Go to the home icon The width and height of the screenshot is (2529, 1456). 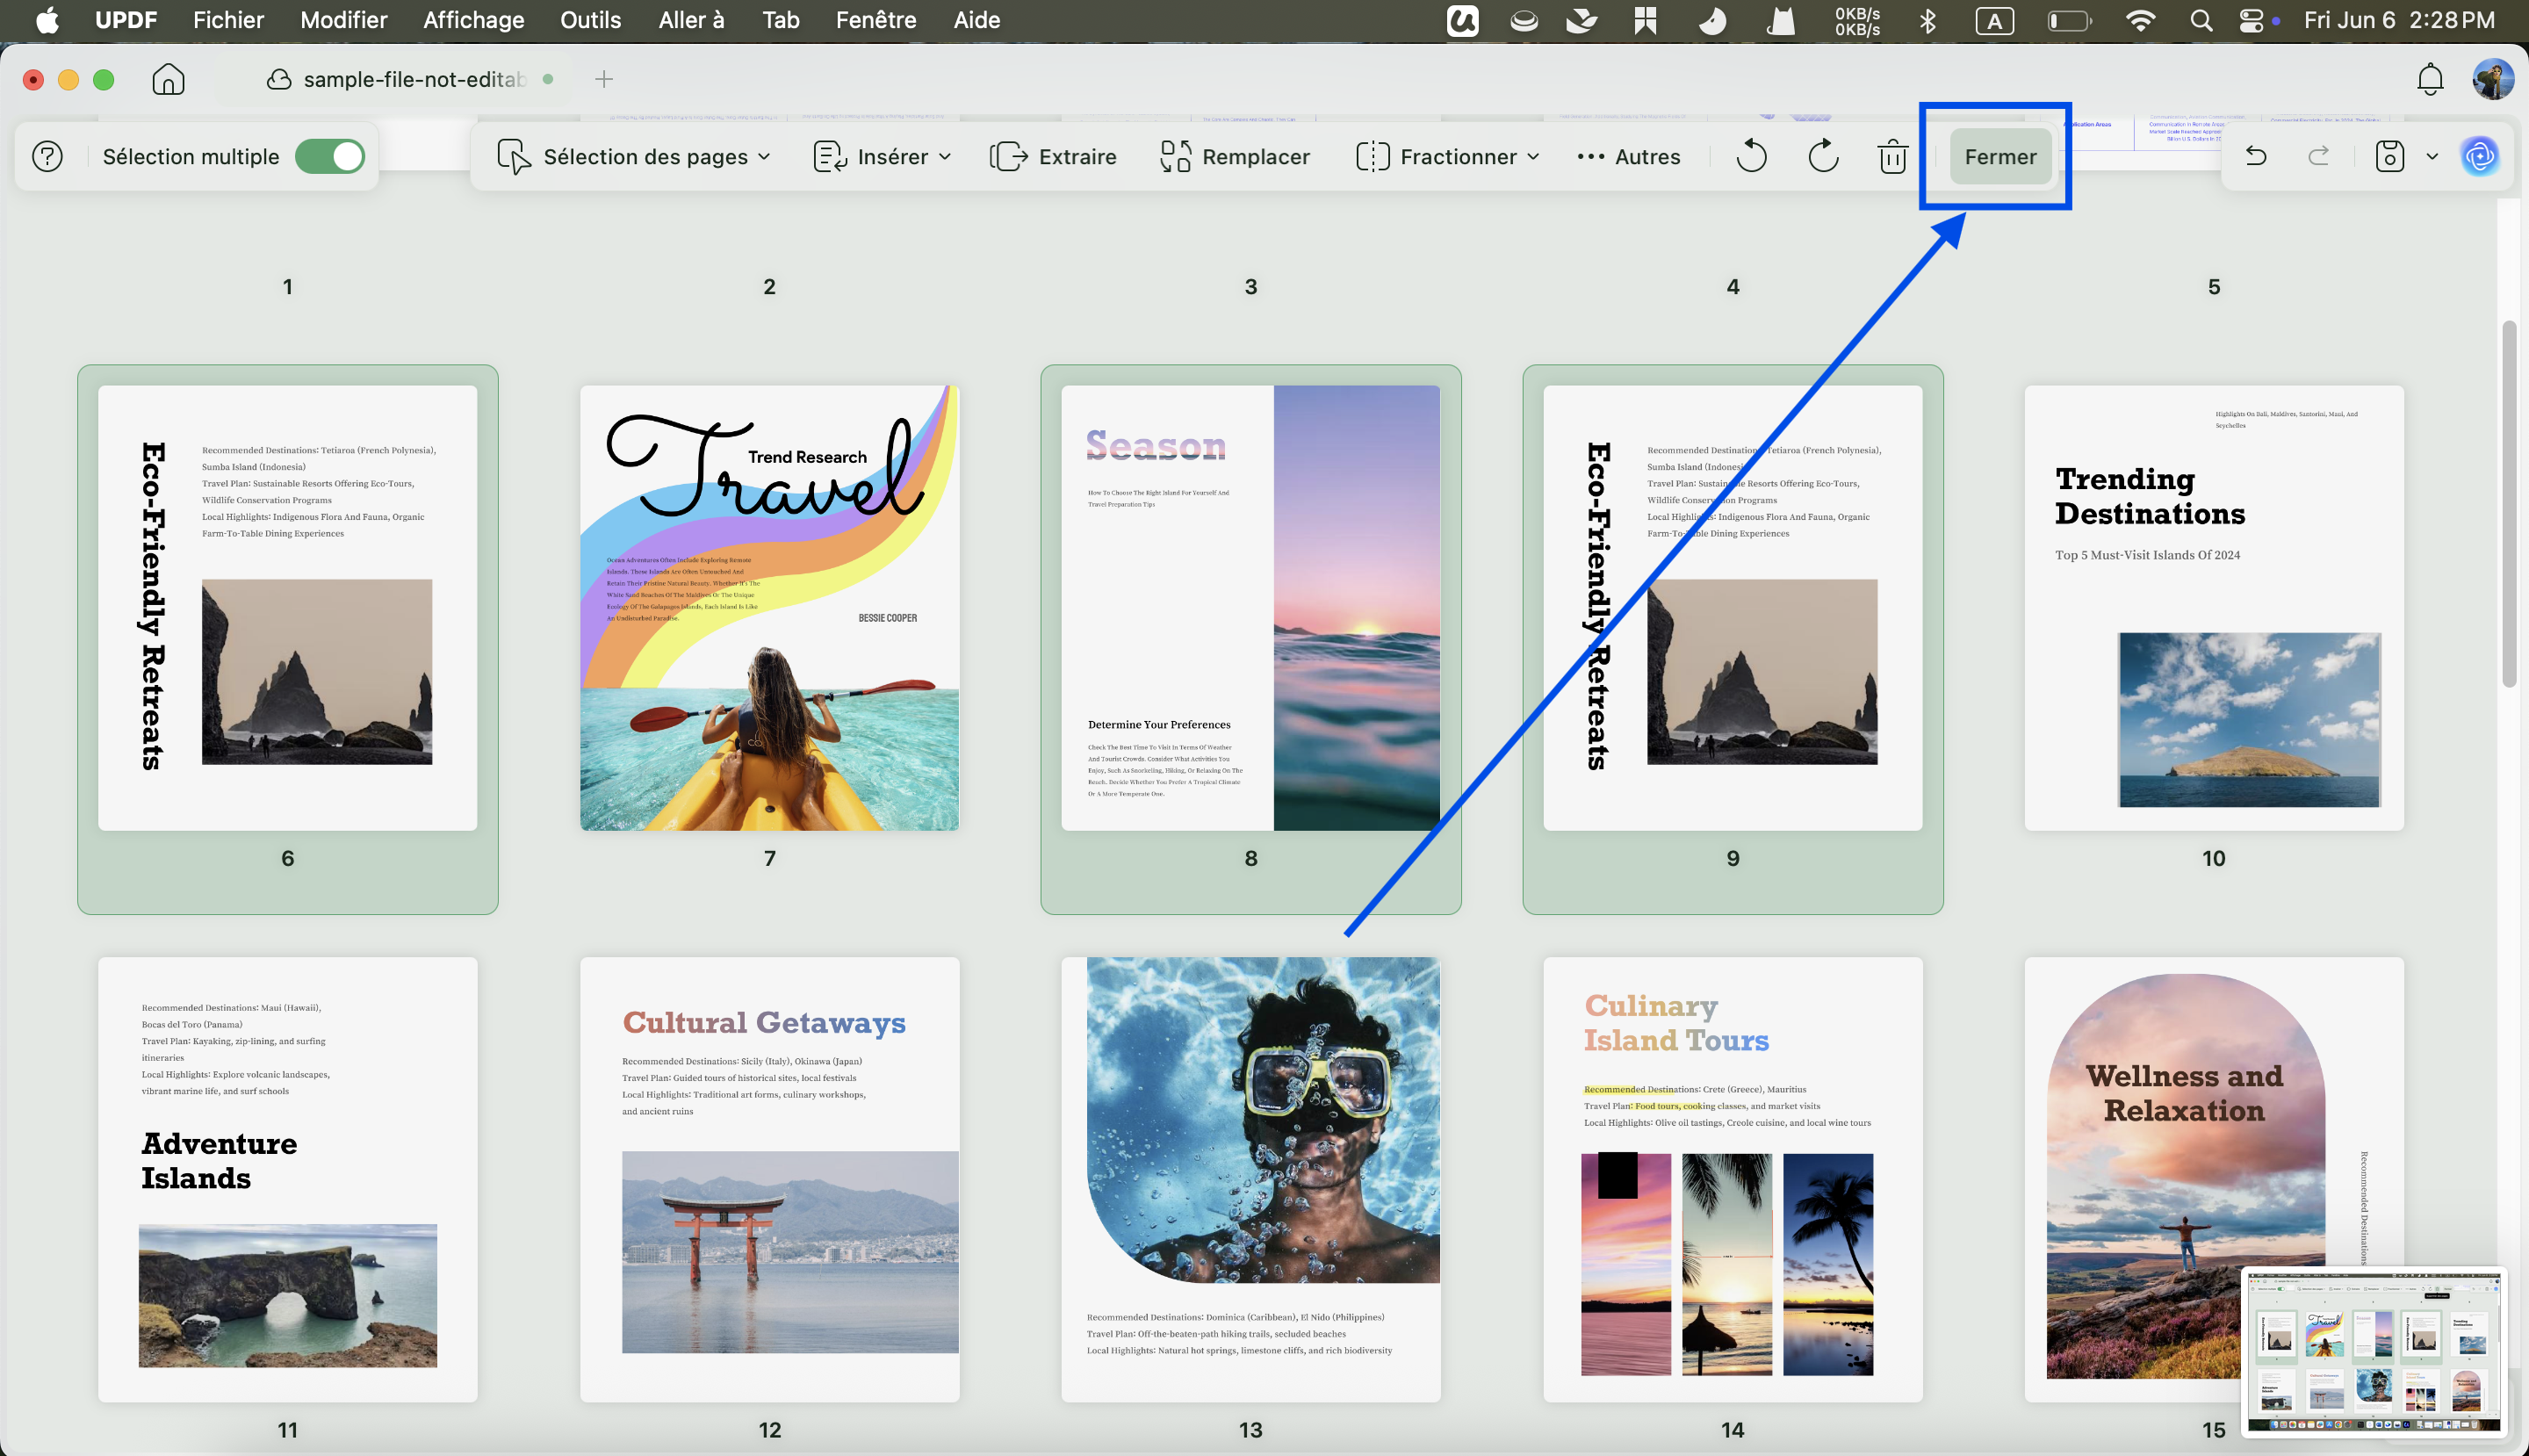click(168, 79)
